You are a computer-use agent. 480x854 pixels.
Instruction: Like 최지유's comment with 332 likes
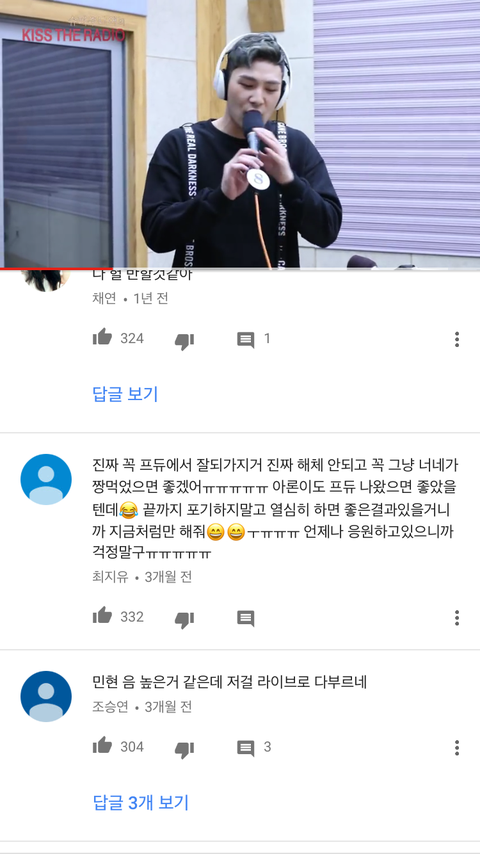[x=102, y=616]
